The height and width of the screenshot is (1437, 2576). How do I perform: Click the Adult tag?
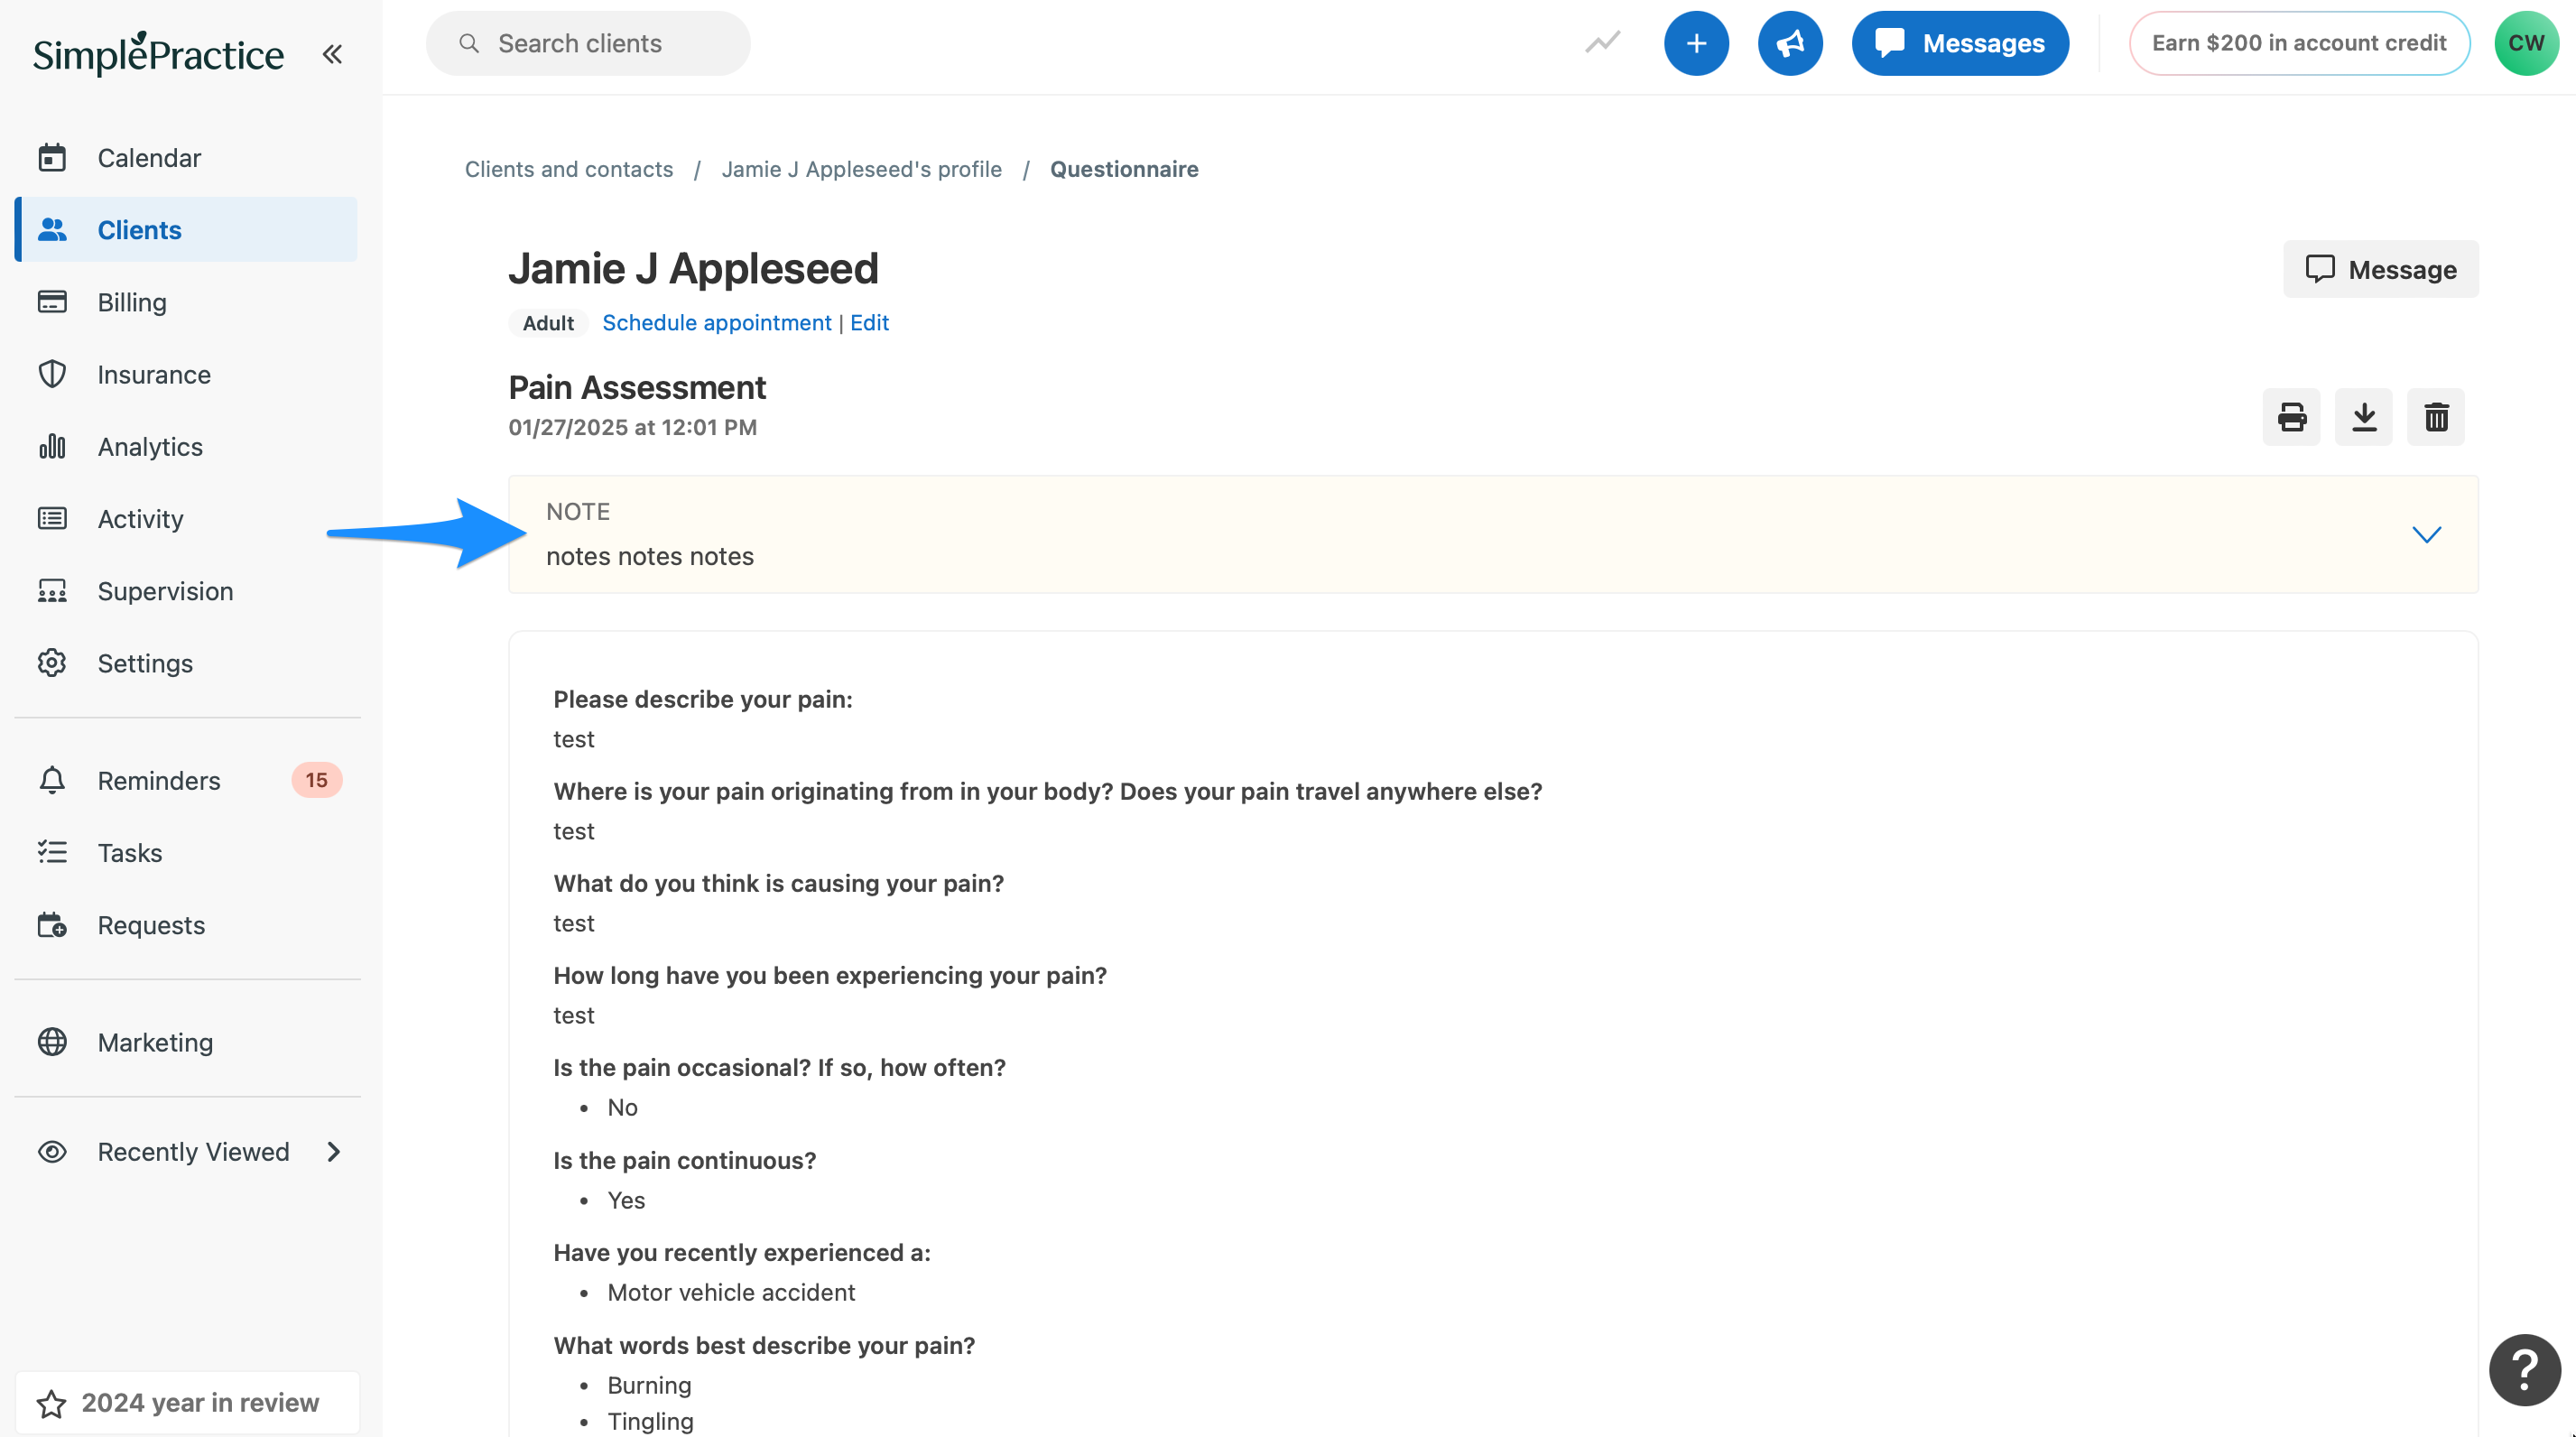tap(548, 323)
